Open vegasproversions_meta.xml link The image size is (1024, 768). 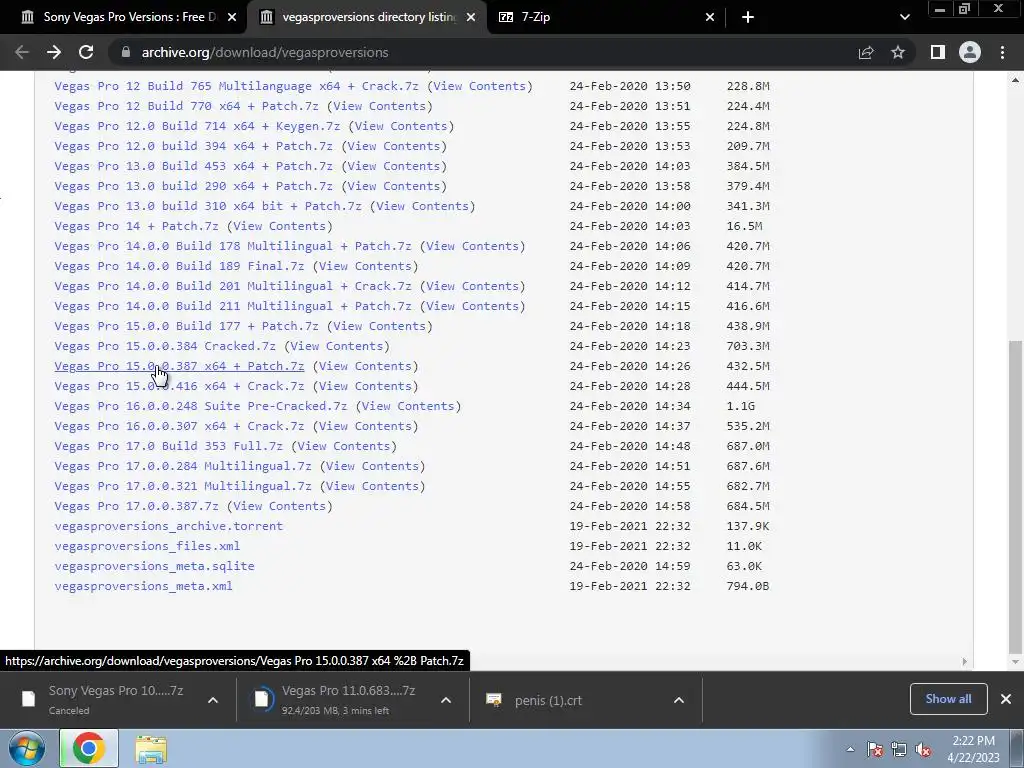pyautogui.click(x=143, y=586)
